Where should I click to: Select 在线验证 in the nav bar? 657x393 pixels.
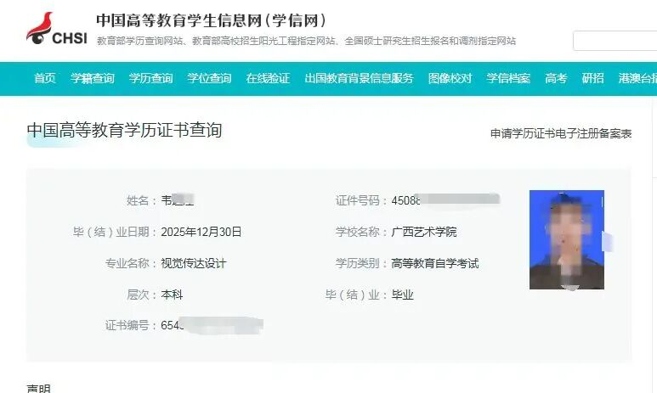click(x=268, y=78)
